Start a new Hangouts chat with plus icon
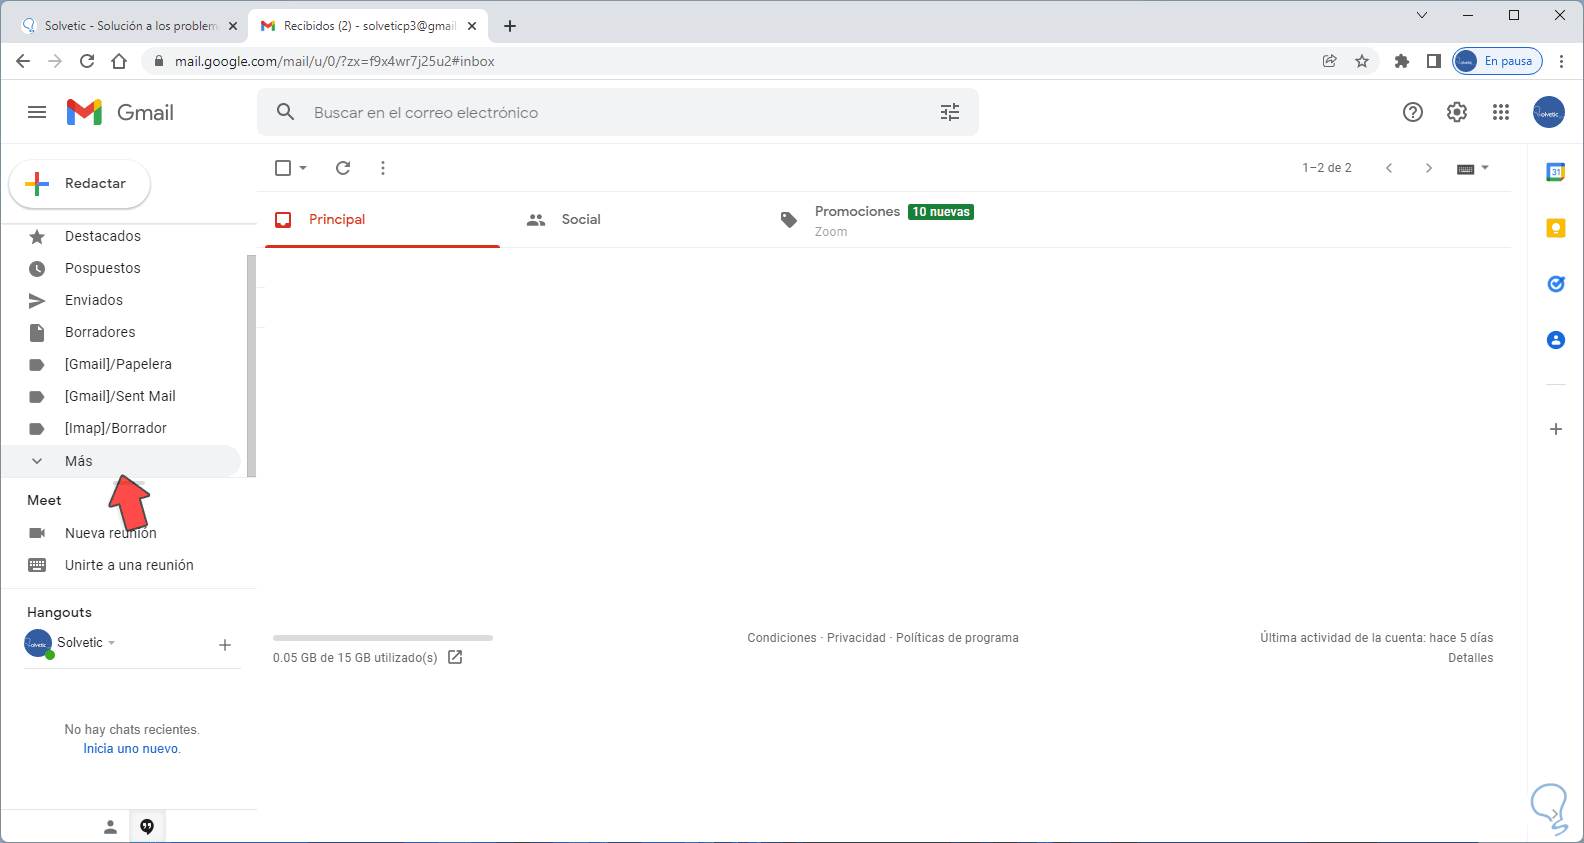This screenshot has width=1584, height=843. [225, 645]
